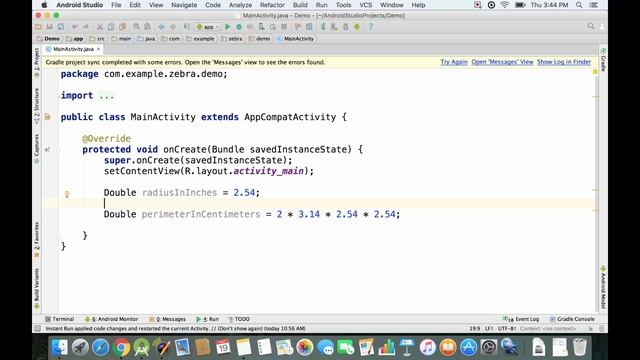Viewport: 640px width, 360px height.
Task: Open the Event Log button
Action: (x=521, y=319)
